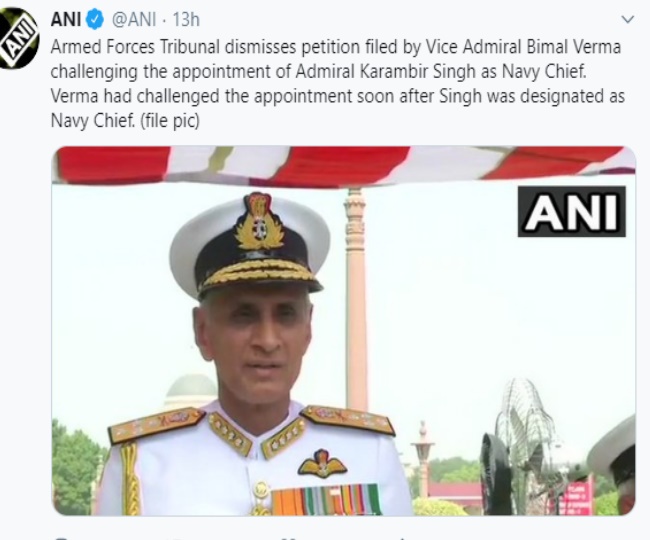Open the @ANI handle link
The height and width of the screenshot is (540, 650).
pyautogui.click(x=134, y=20)
